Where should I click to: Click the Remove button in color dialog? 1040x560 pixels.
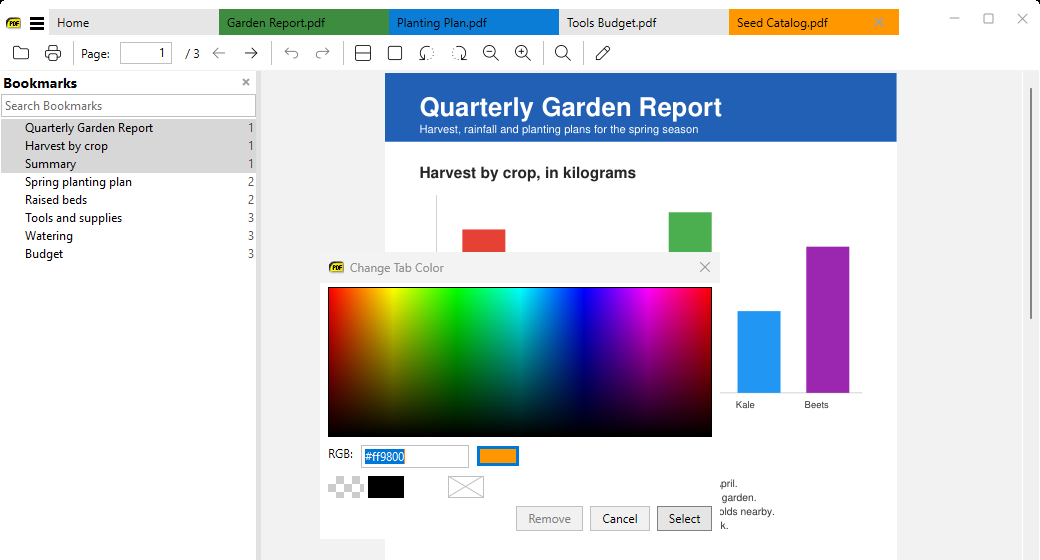point(549,519)
